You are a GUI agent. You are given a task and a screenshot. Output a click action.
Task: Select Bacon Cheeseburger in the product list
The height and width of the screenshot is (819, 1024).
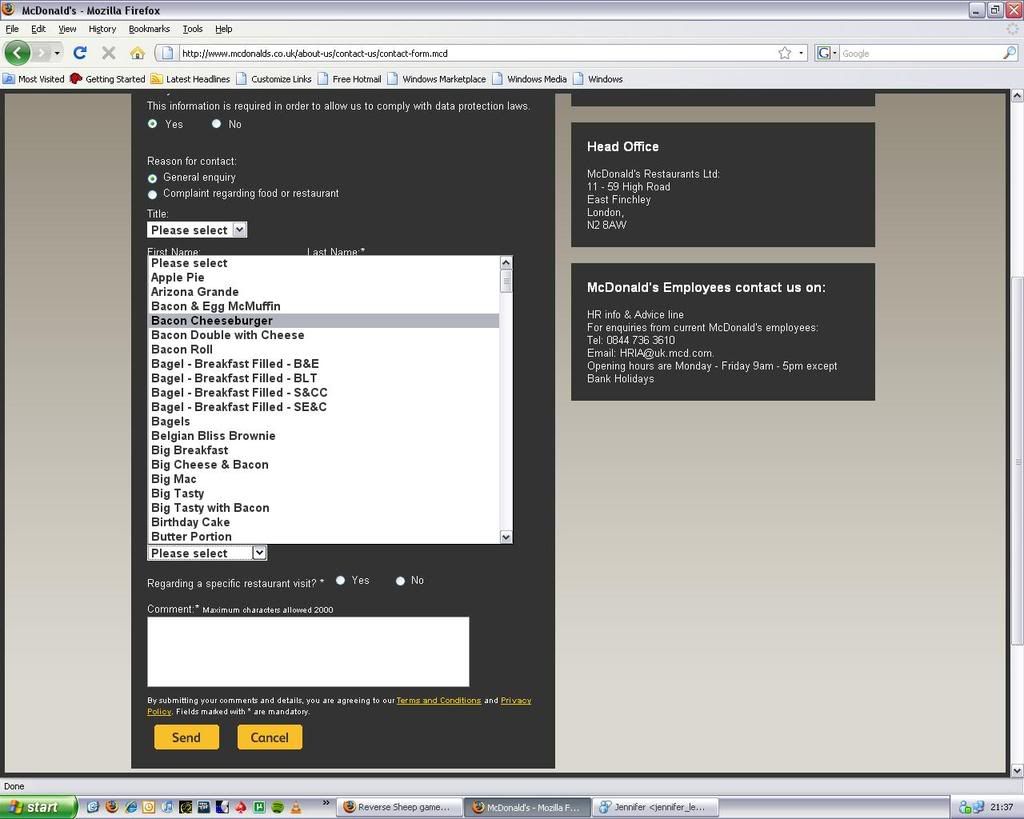click(x=323, y=321)
